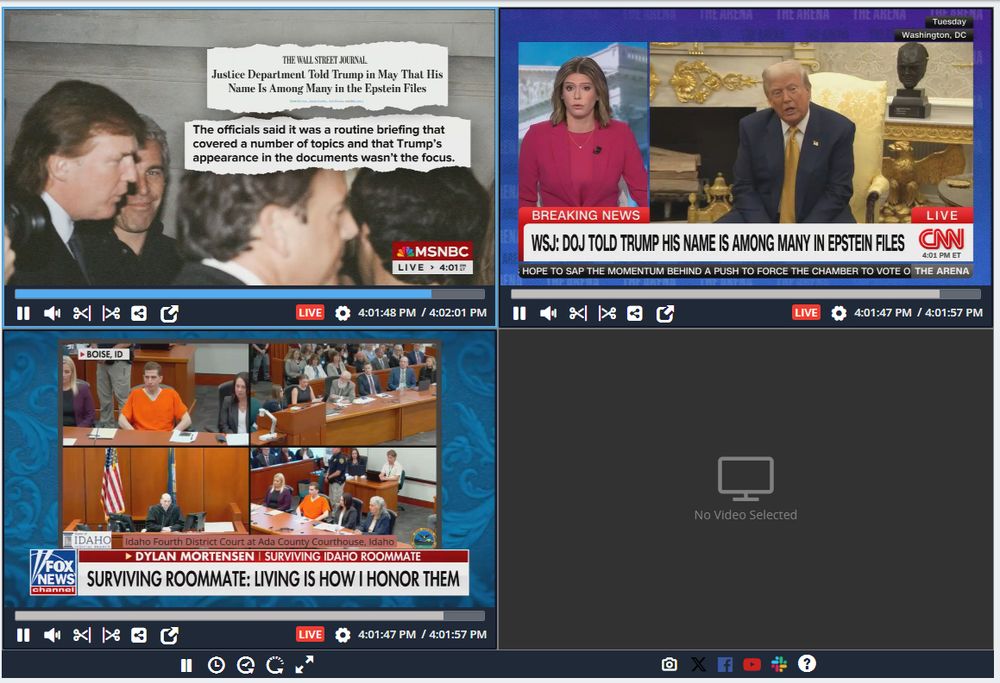Jump to LIVE in MSNBC panel
This screenshot has width=1000, height=683.
(310, 312)
